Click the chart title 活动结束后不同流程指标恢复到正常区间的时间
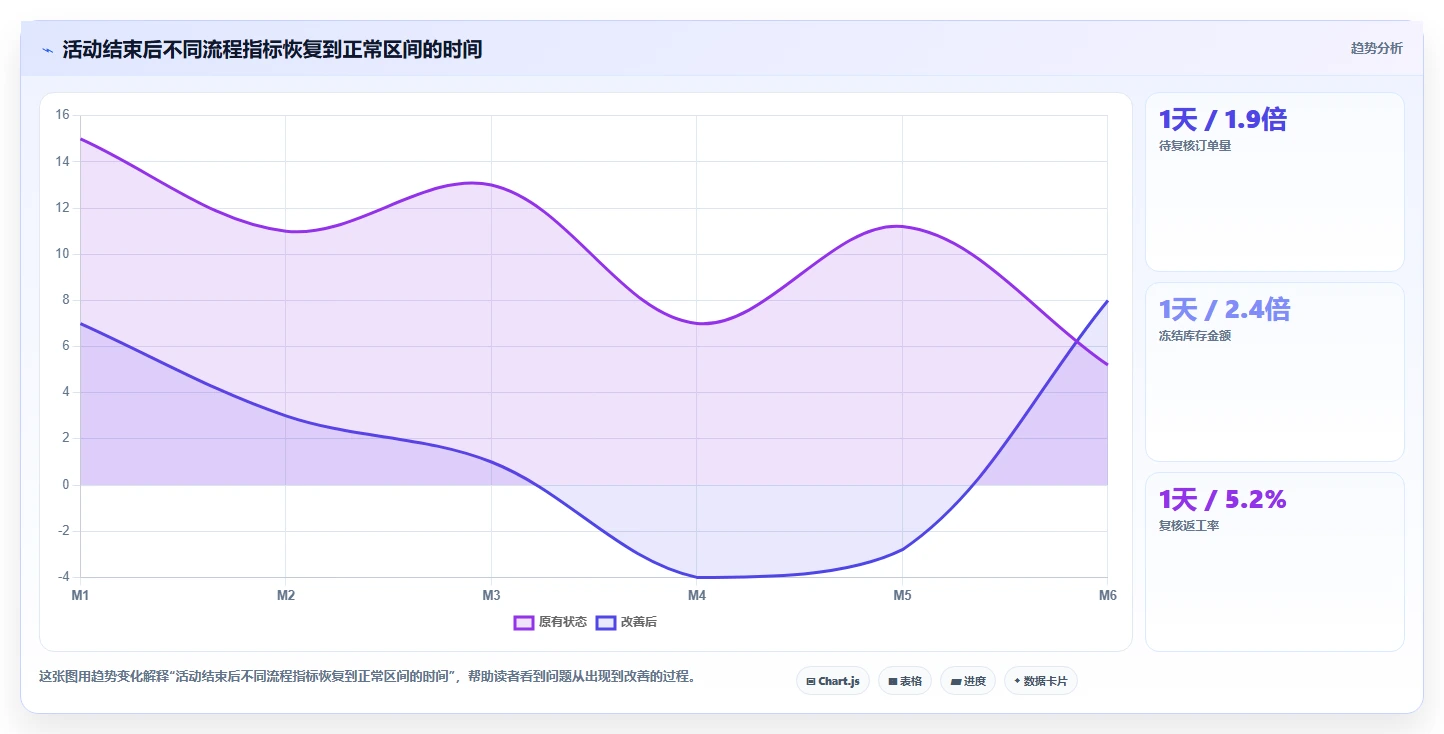This screenshot has height=734, width=1444. point(272,49)
